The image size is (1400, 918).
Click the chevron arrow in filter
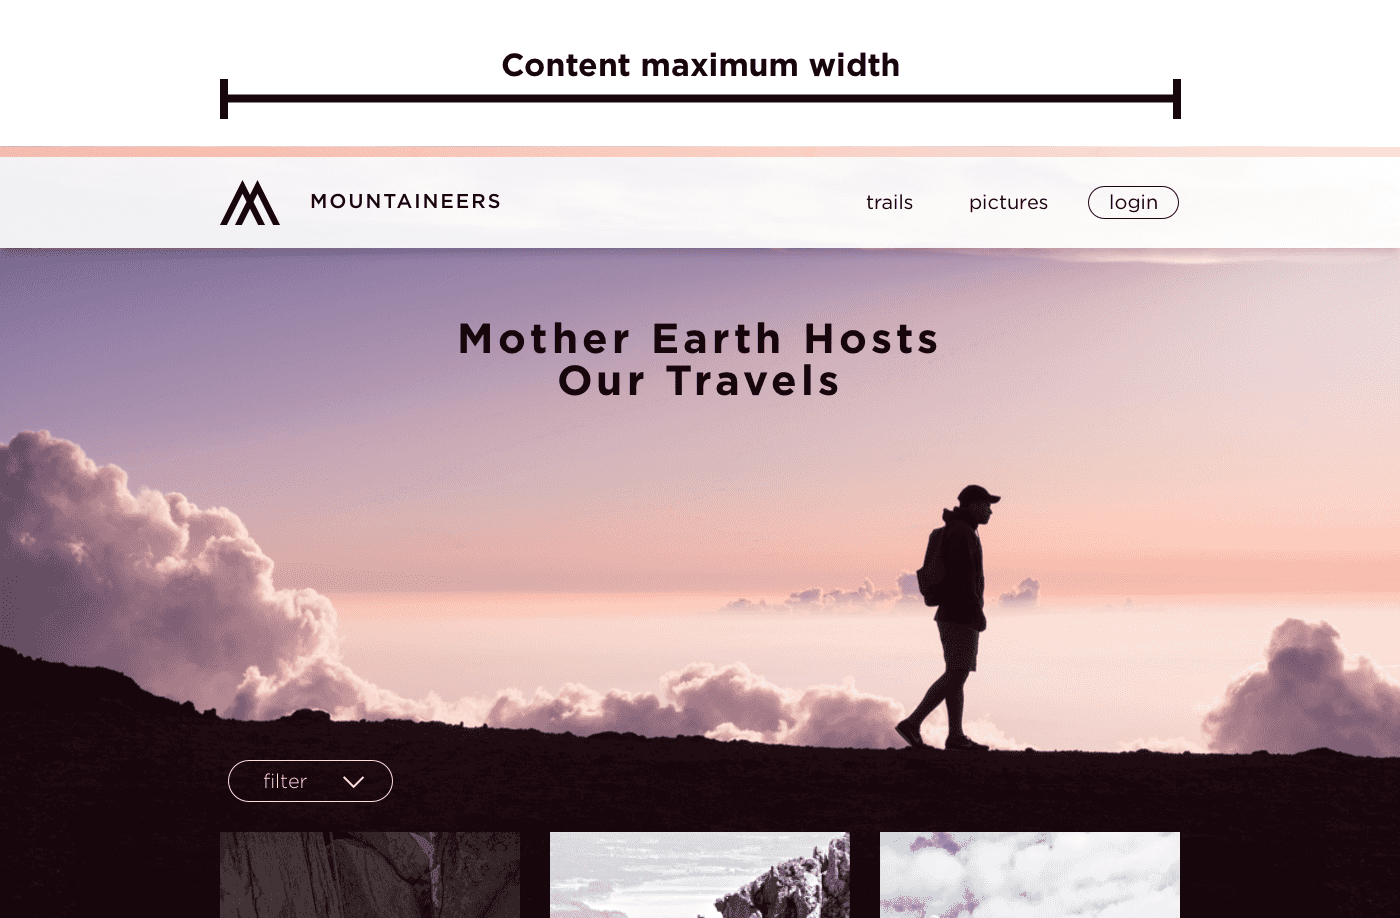tap(353, 782)
